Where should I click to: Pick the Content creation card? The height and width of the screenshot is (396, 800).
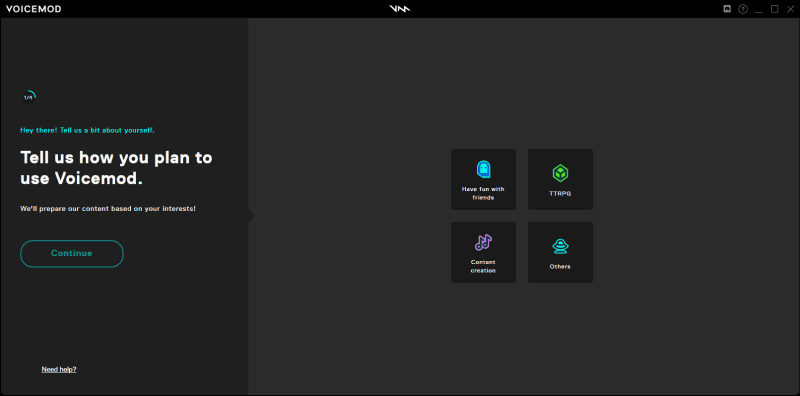tap(483, 252)
